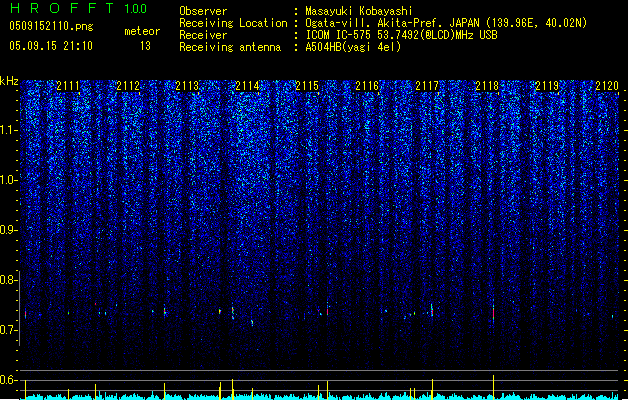Screen dimensions: 629x400
Task: Select observer name Masayuki Kobayashi
Action: (x=359, y=11)
